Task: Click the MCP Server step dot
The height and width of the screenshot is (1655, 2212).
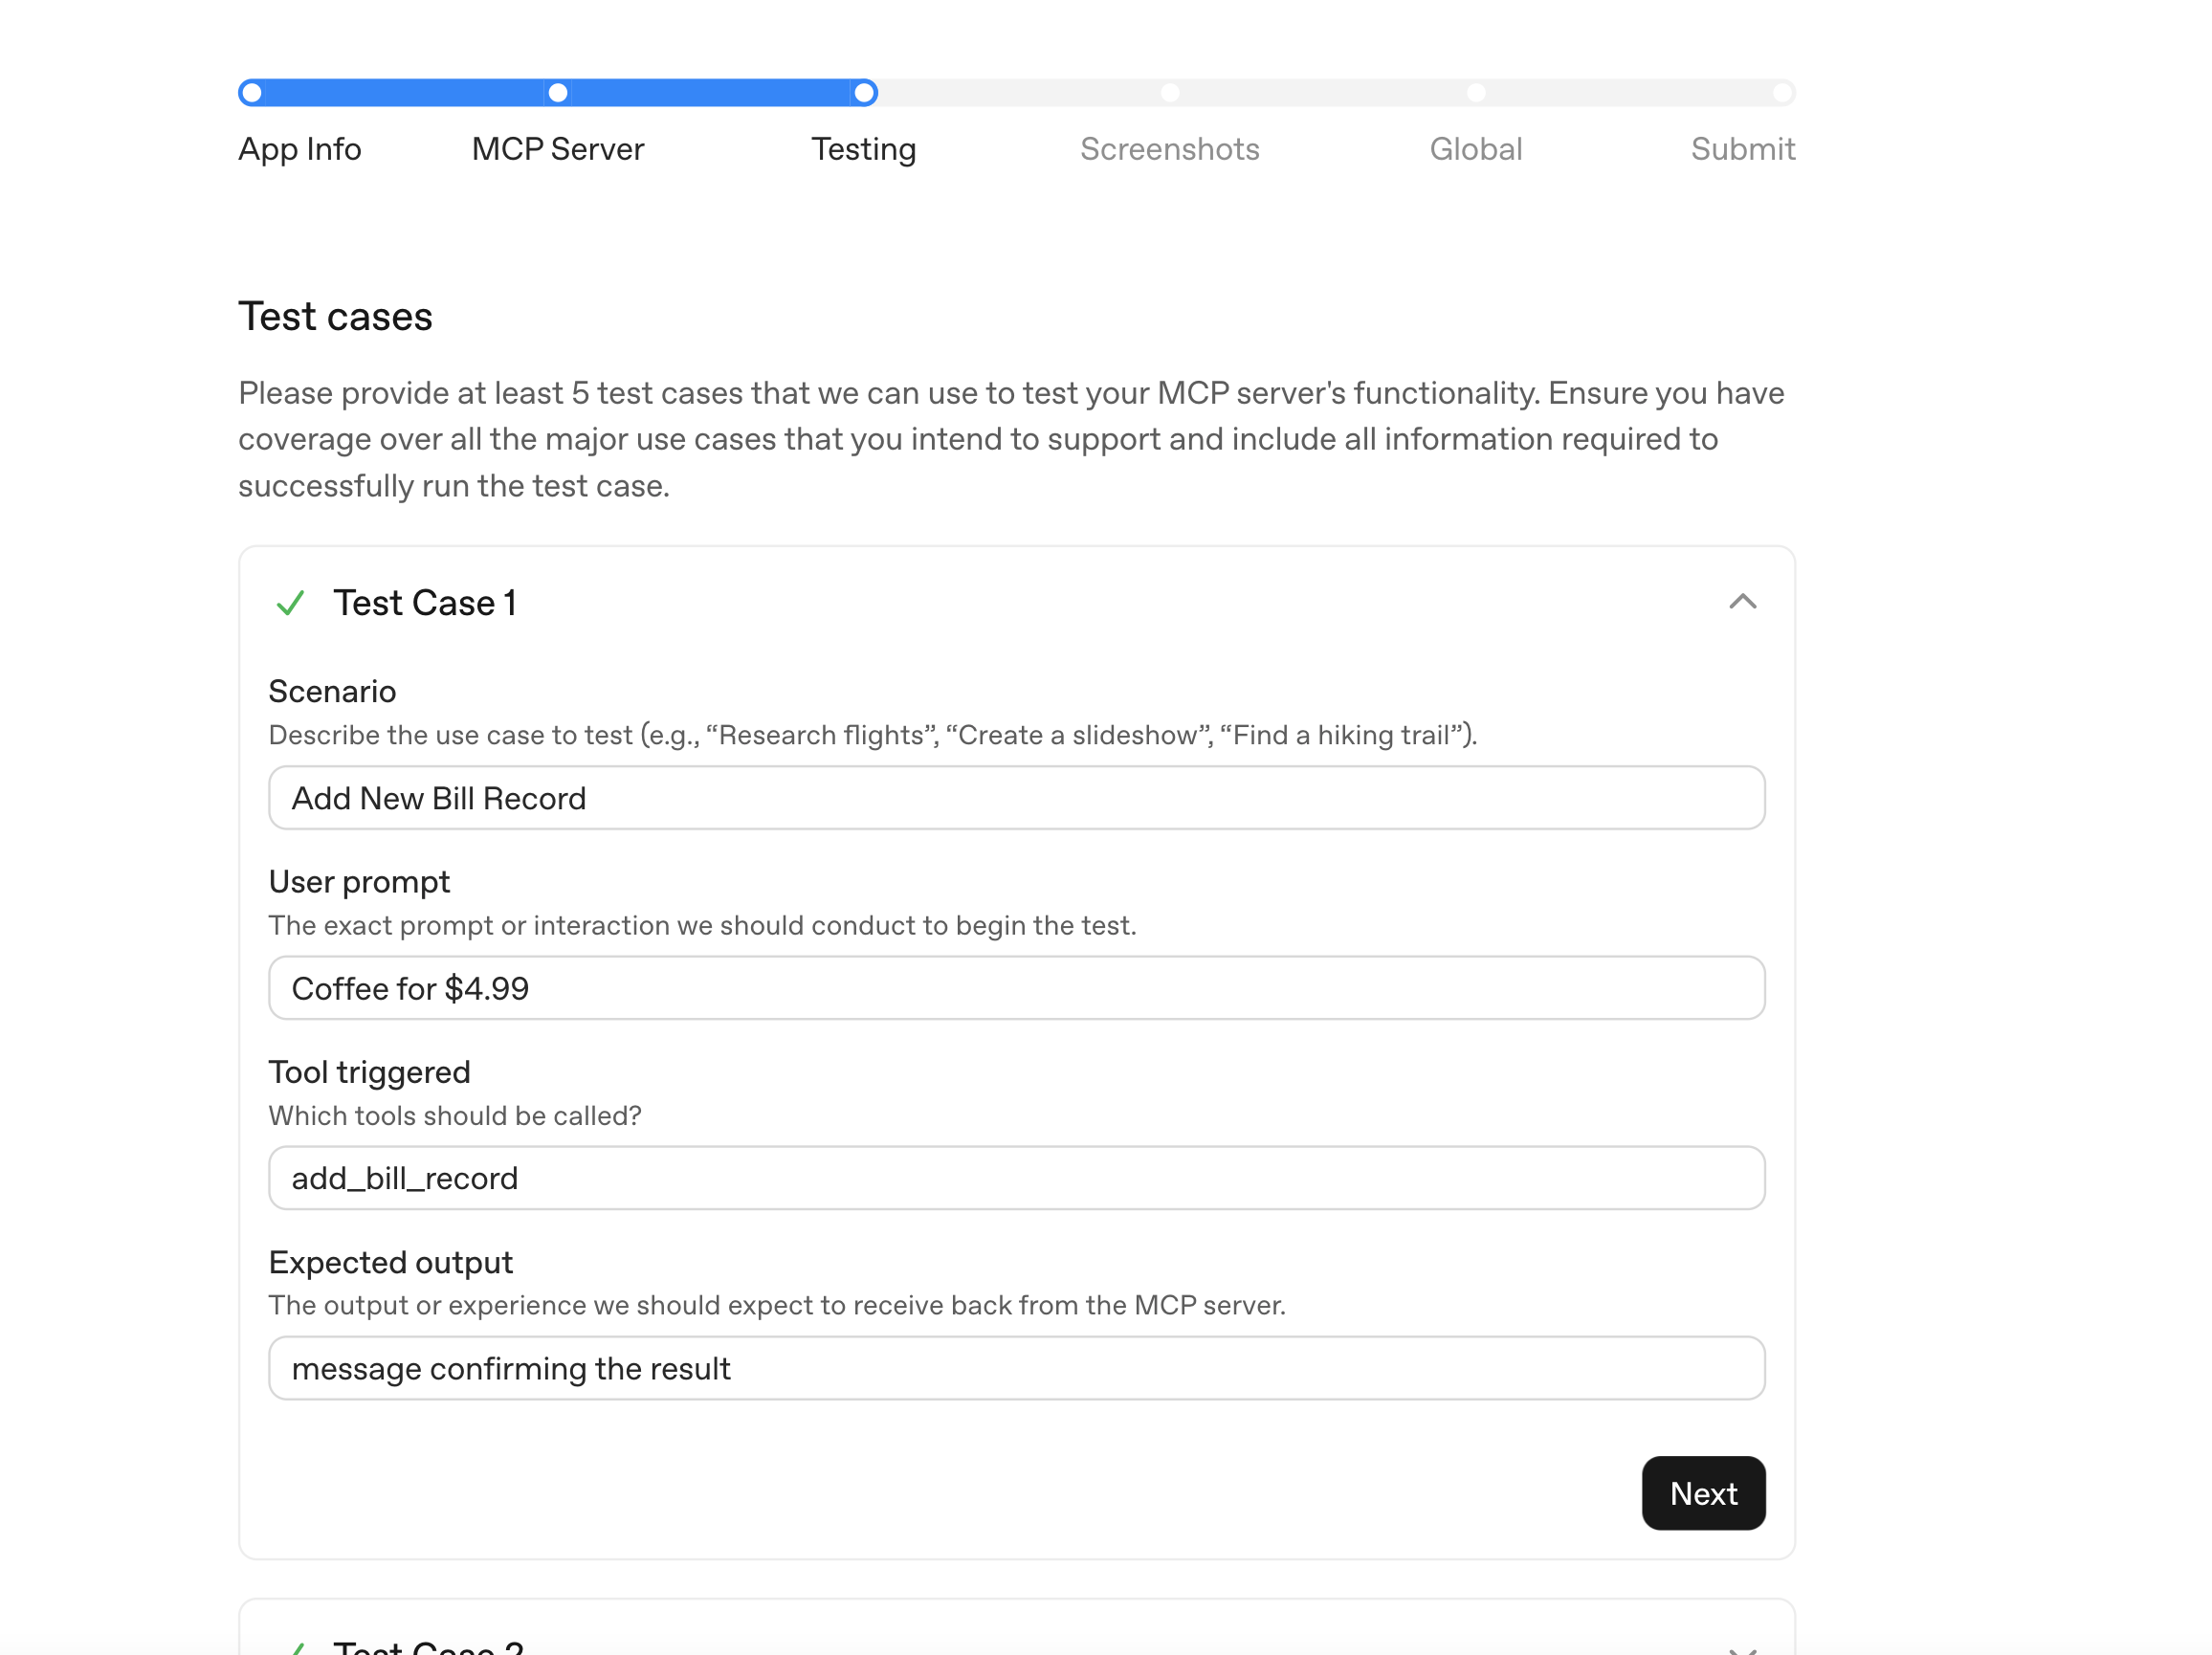Action: pos(558,93)
